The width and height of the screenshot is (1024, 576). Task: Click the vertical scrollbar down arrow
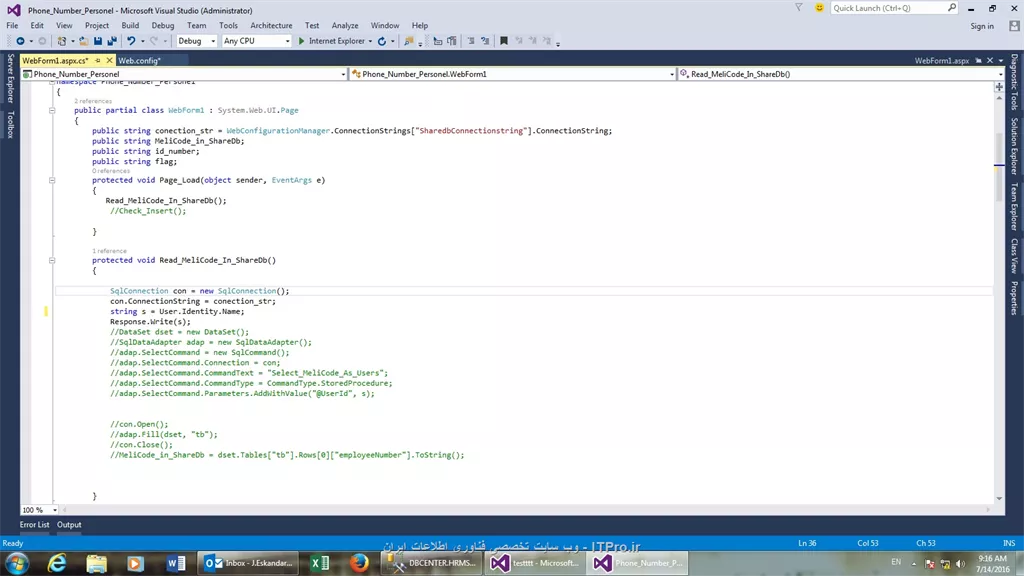pos(999,499)
